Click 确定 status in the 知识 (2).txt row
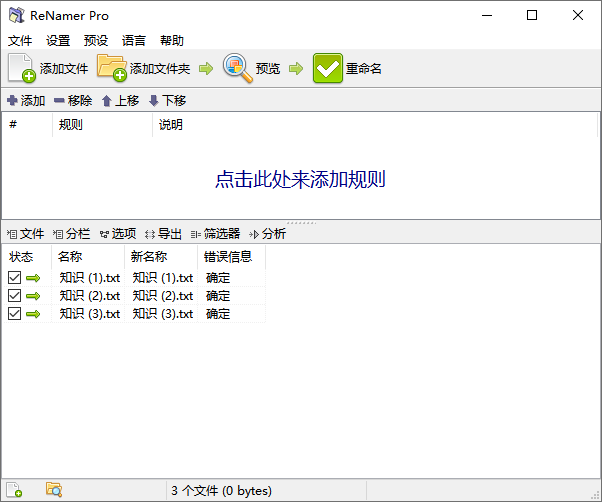This screenshot has height=502, width=602. click(x=218, y=296)
